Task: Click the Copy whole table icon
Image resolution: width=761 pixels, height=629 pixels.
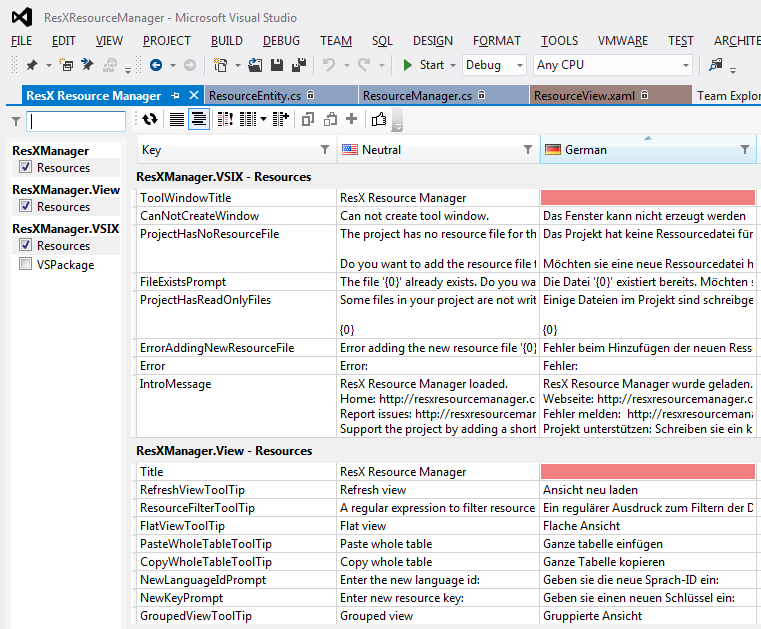Action: (x=308, y=119)
